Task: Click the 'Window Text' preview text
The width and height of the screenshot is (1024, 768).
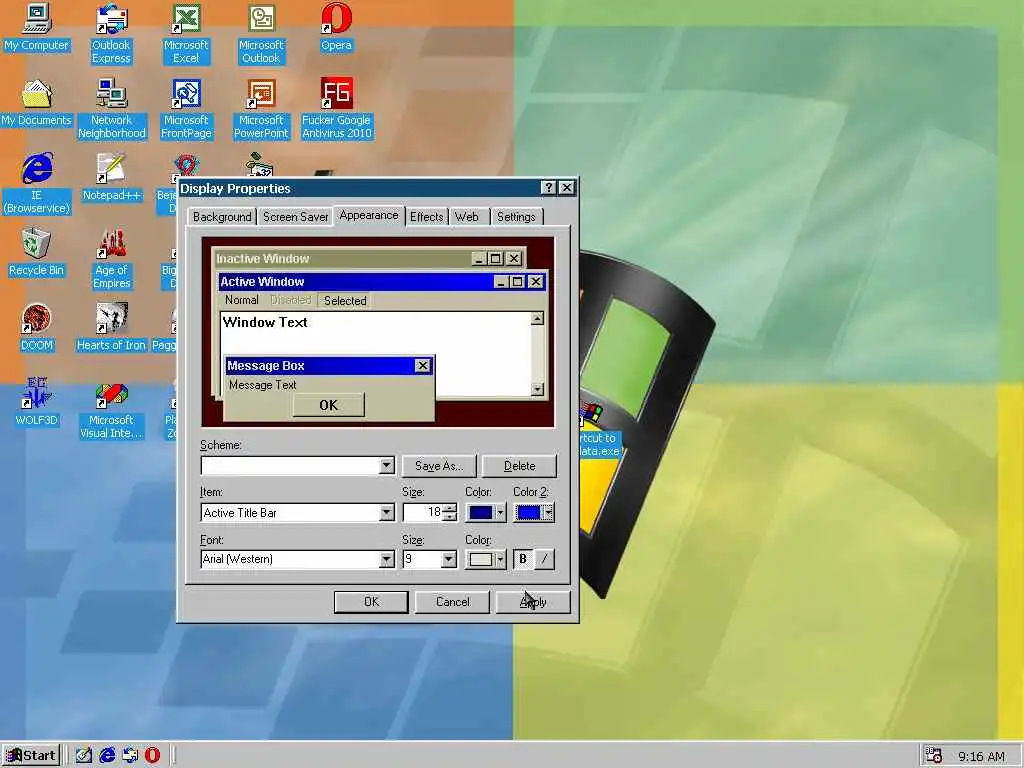Action: [x=265, y=322]
